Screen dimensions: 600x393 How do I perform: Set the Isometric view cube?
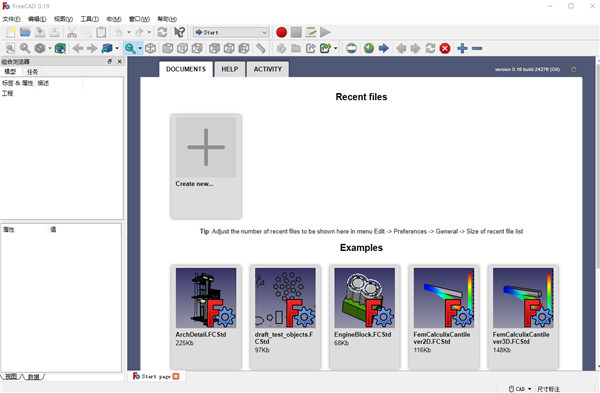coord(150,48)
